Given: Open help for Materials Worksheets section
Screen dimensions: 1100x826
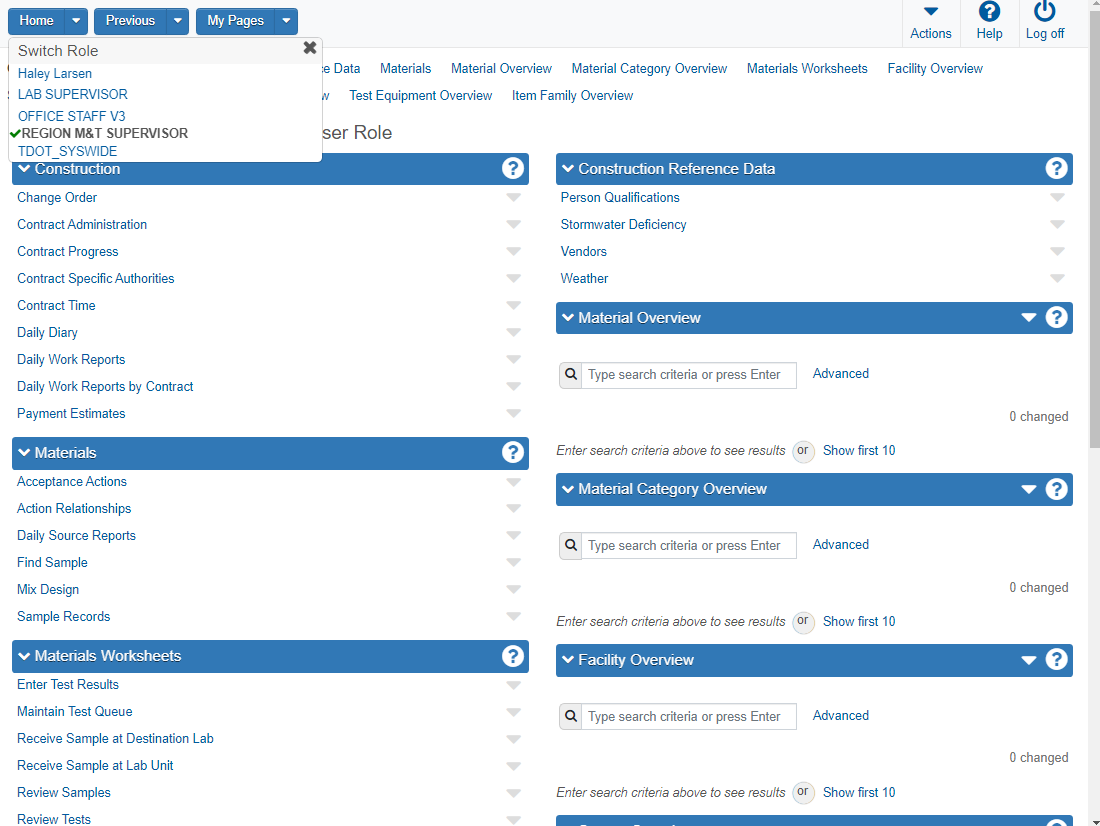Looking at the screenshot, I should pos(513,656).
